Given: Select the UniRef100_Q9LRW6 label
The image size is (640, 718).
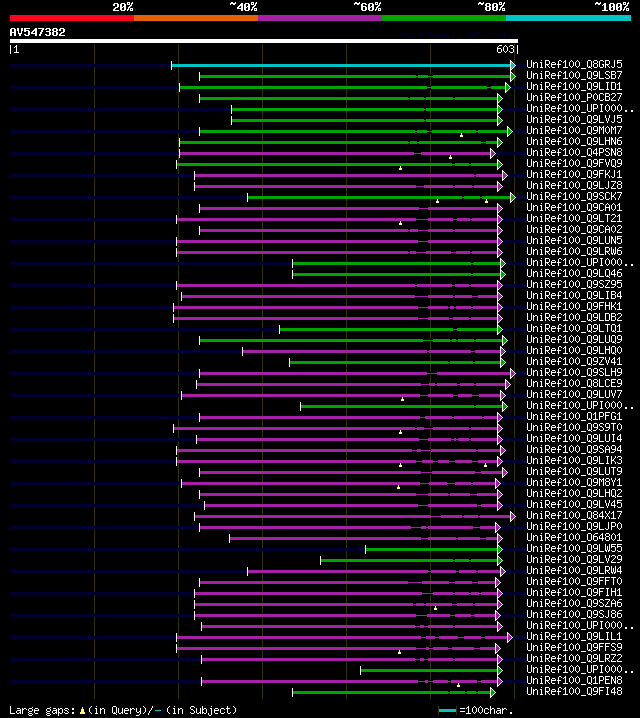Looking at the screenshot, I should (x=574, y=251).
